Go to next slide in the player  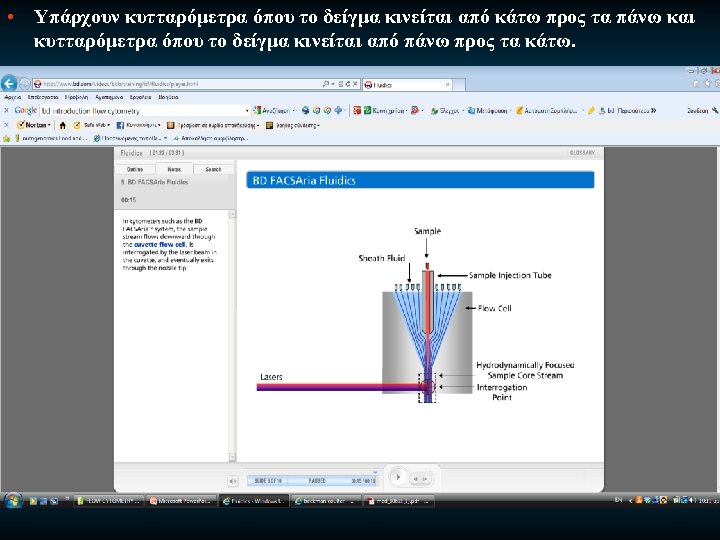pyautogui.click(x=425, y=479)
